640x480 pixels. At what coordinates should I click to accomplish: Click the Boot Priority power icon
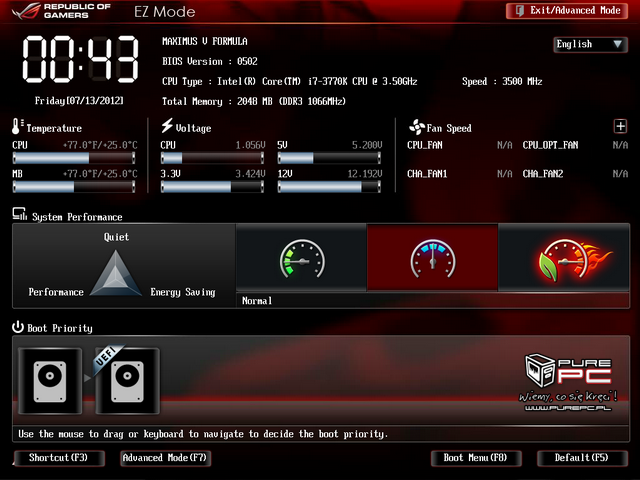(18, 327)
